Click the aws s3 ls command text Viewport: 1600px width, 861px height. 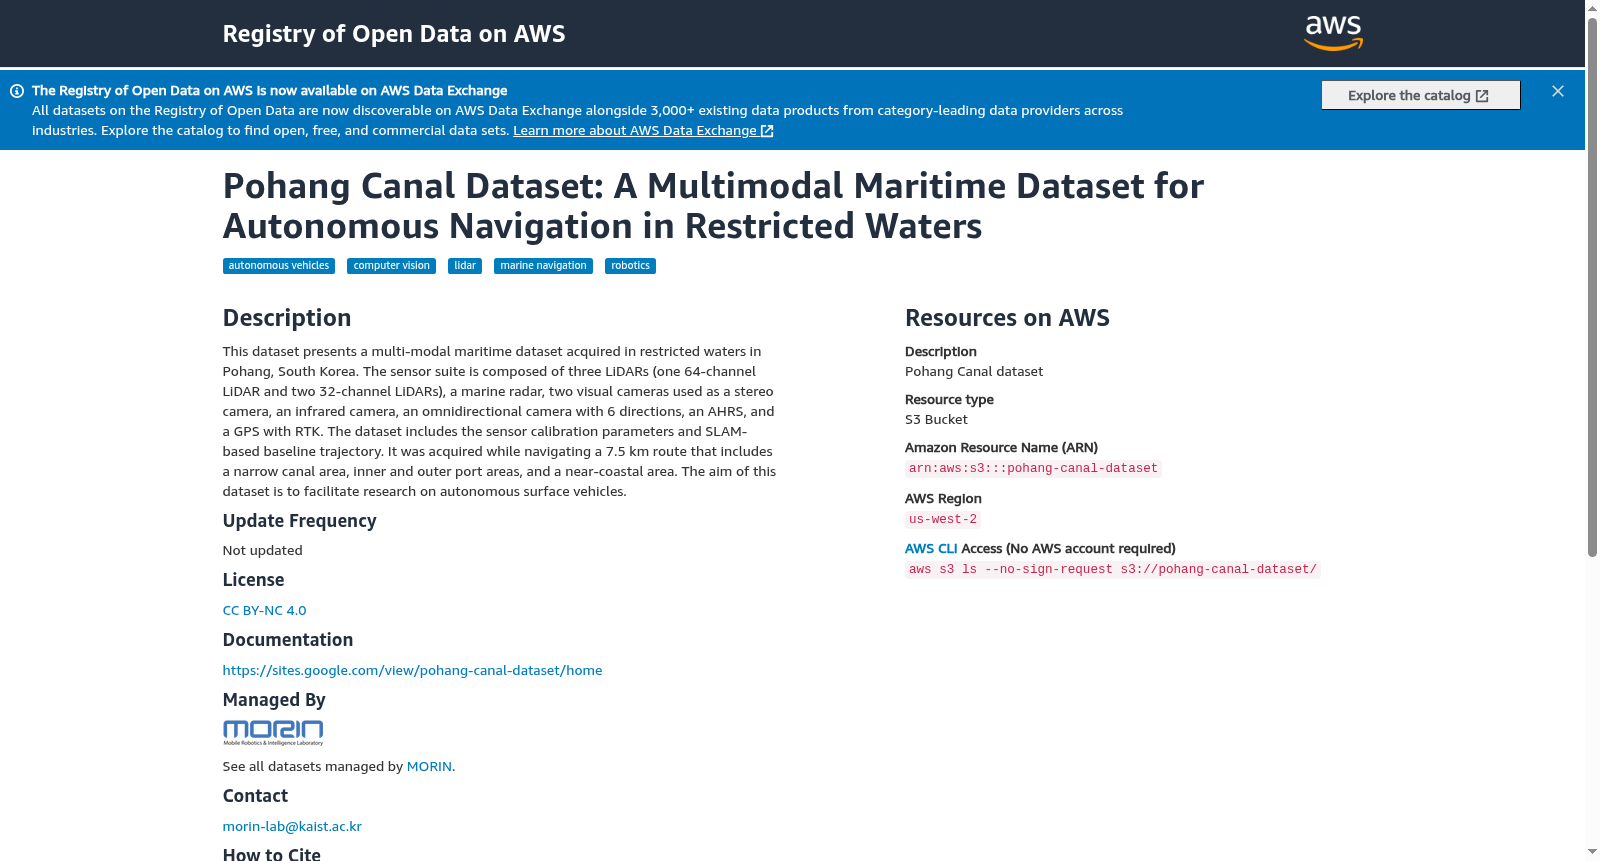click(1113, 569)
